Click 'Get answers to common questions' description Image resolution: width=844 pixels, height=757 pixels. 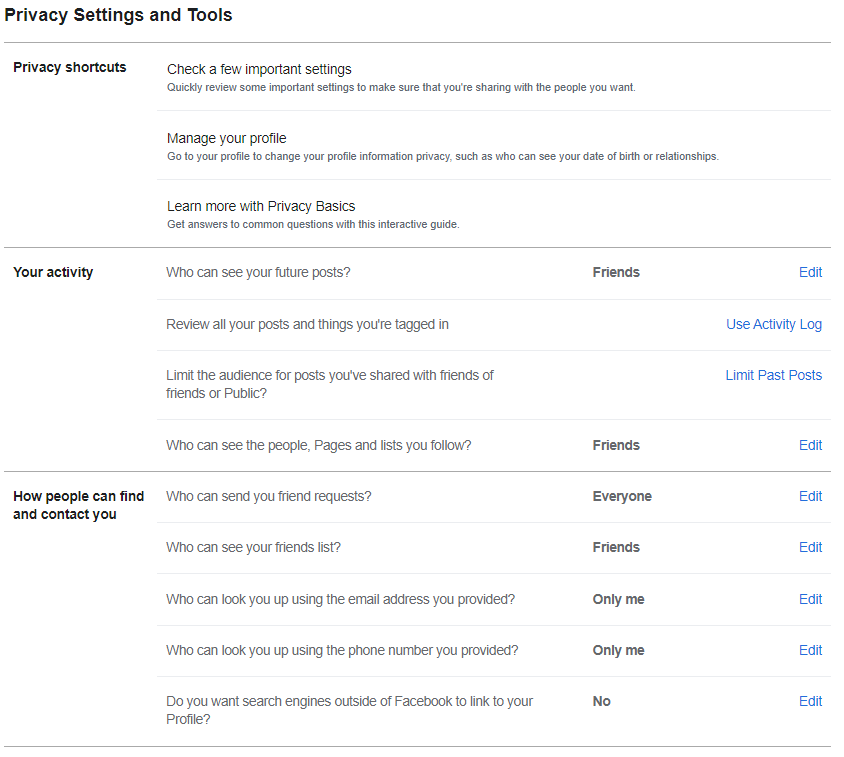pos(313,224)
